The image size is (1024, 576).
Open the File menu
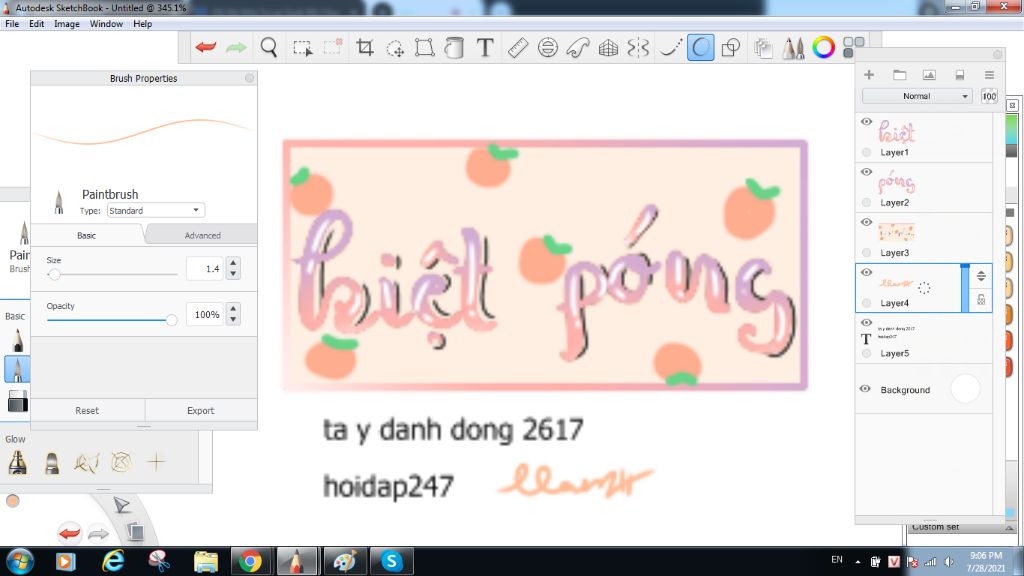[12, 24]
